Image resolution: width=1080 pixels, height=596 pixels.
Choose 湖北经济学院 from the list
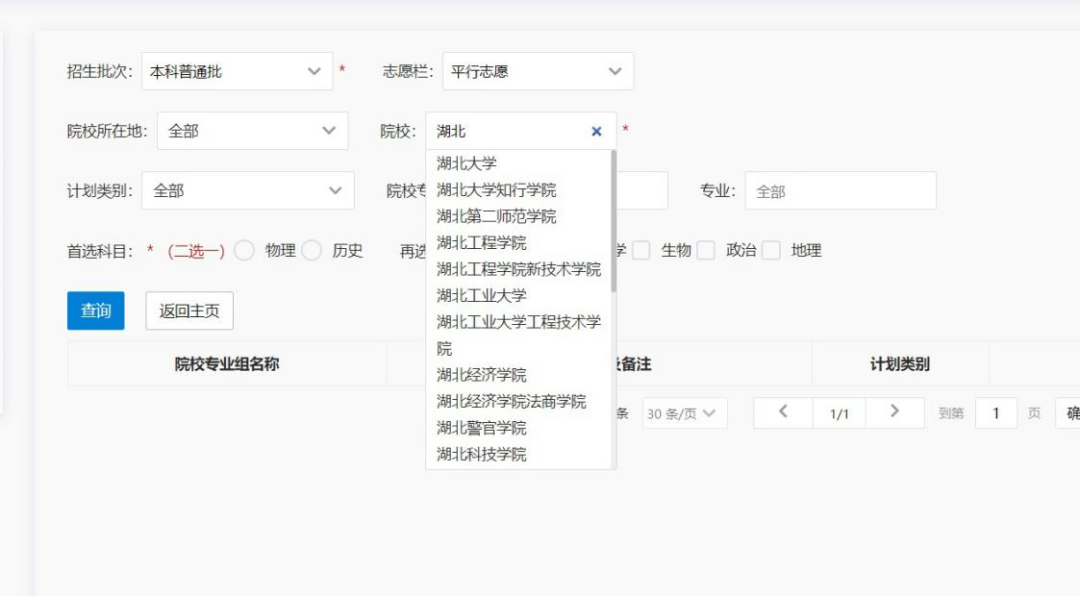[519, 375]
